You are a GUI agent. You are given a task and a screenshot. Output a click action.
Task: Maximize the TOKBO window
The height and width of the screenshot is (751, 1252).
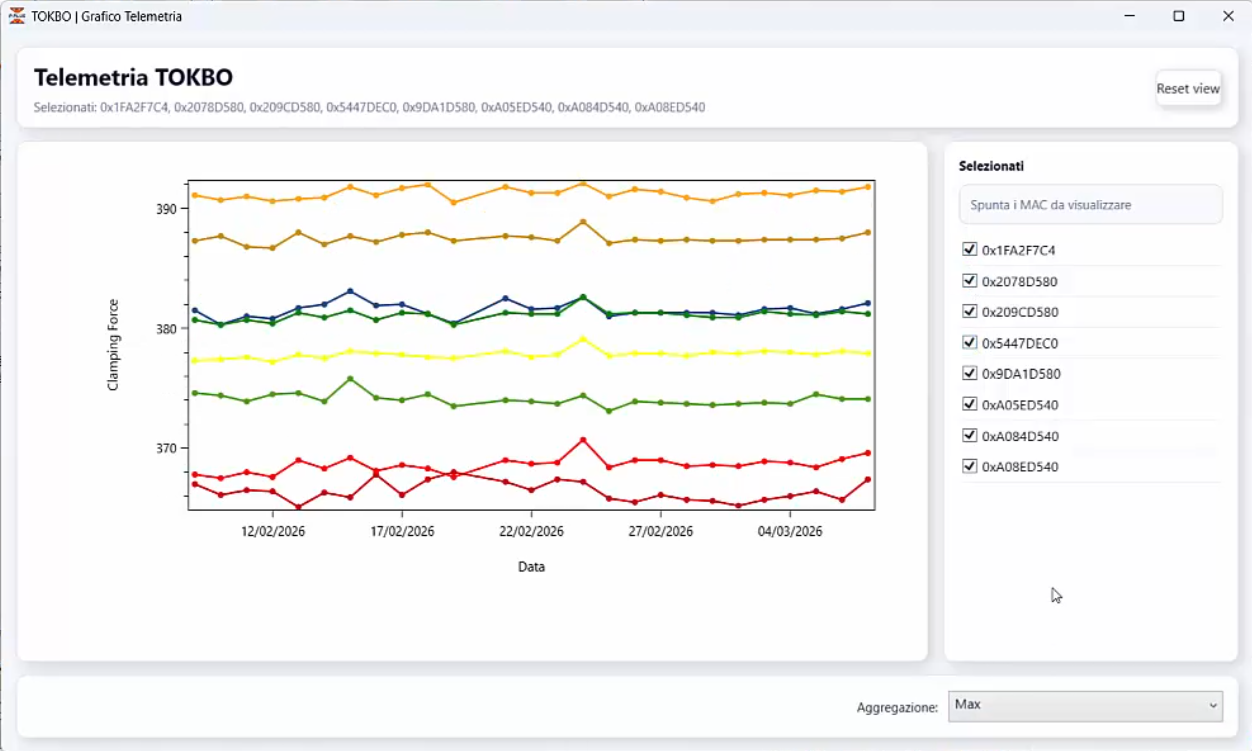tap(1179, 16)
